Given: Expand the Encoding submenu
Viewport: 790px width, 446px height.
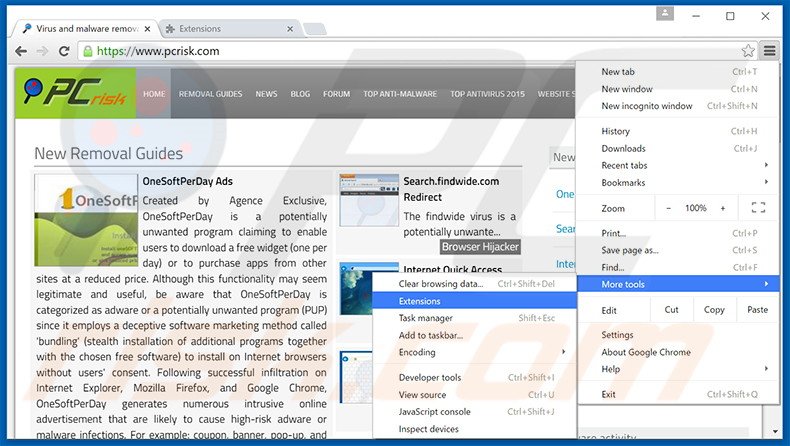Looking at the screenshot, I should 475,353.
